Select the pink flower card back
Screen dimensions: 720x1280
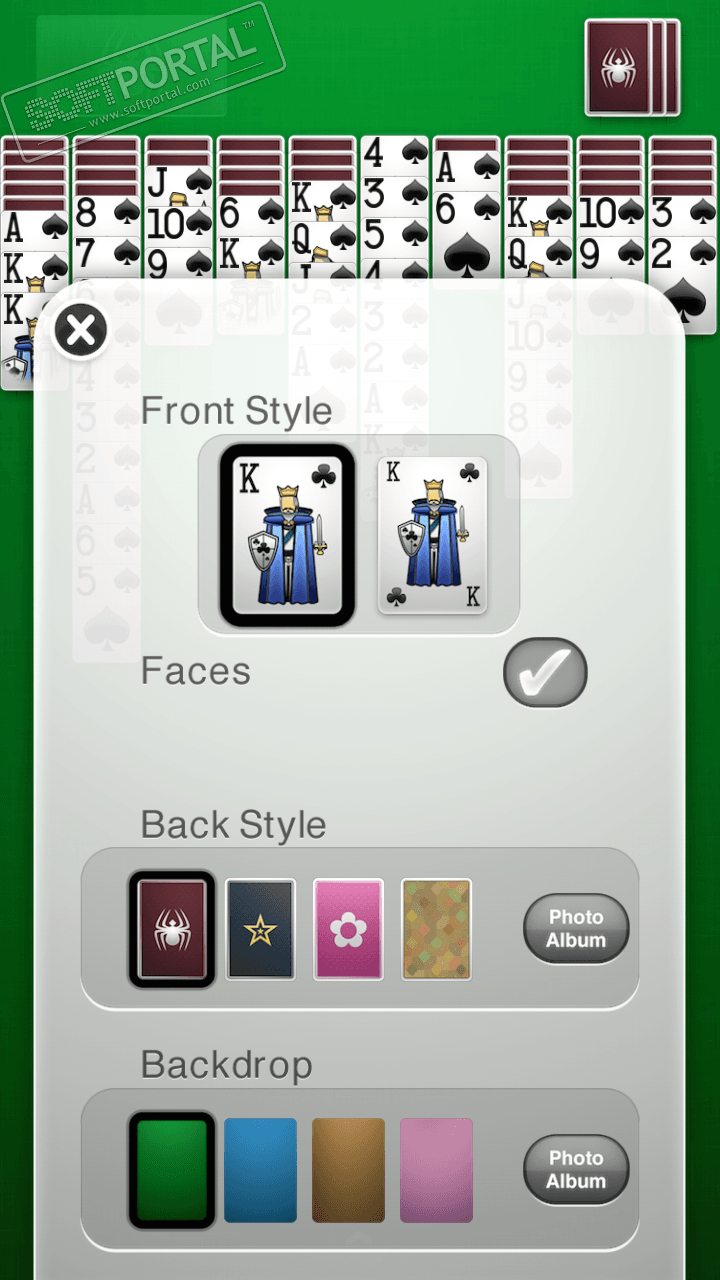pos(348,930)
